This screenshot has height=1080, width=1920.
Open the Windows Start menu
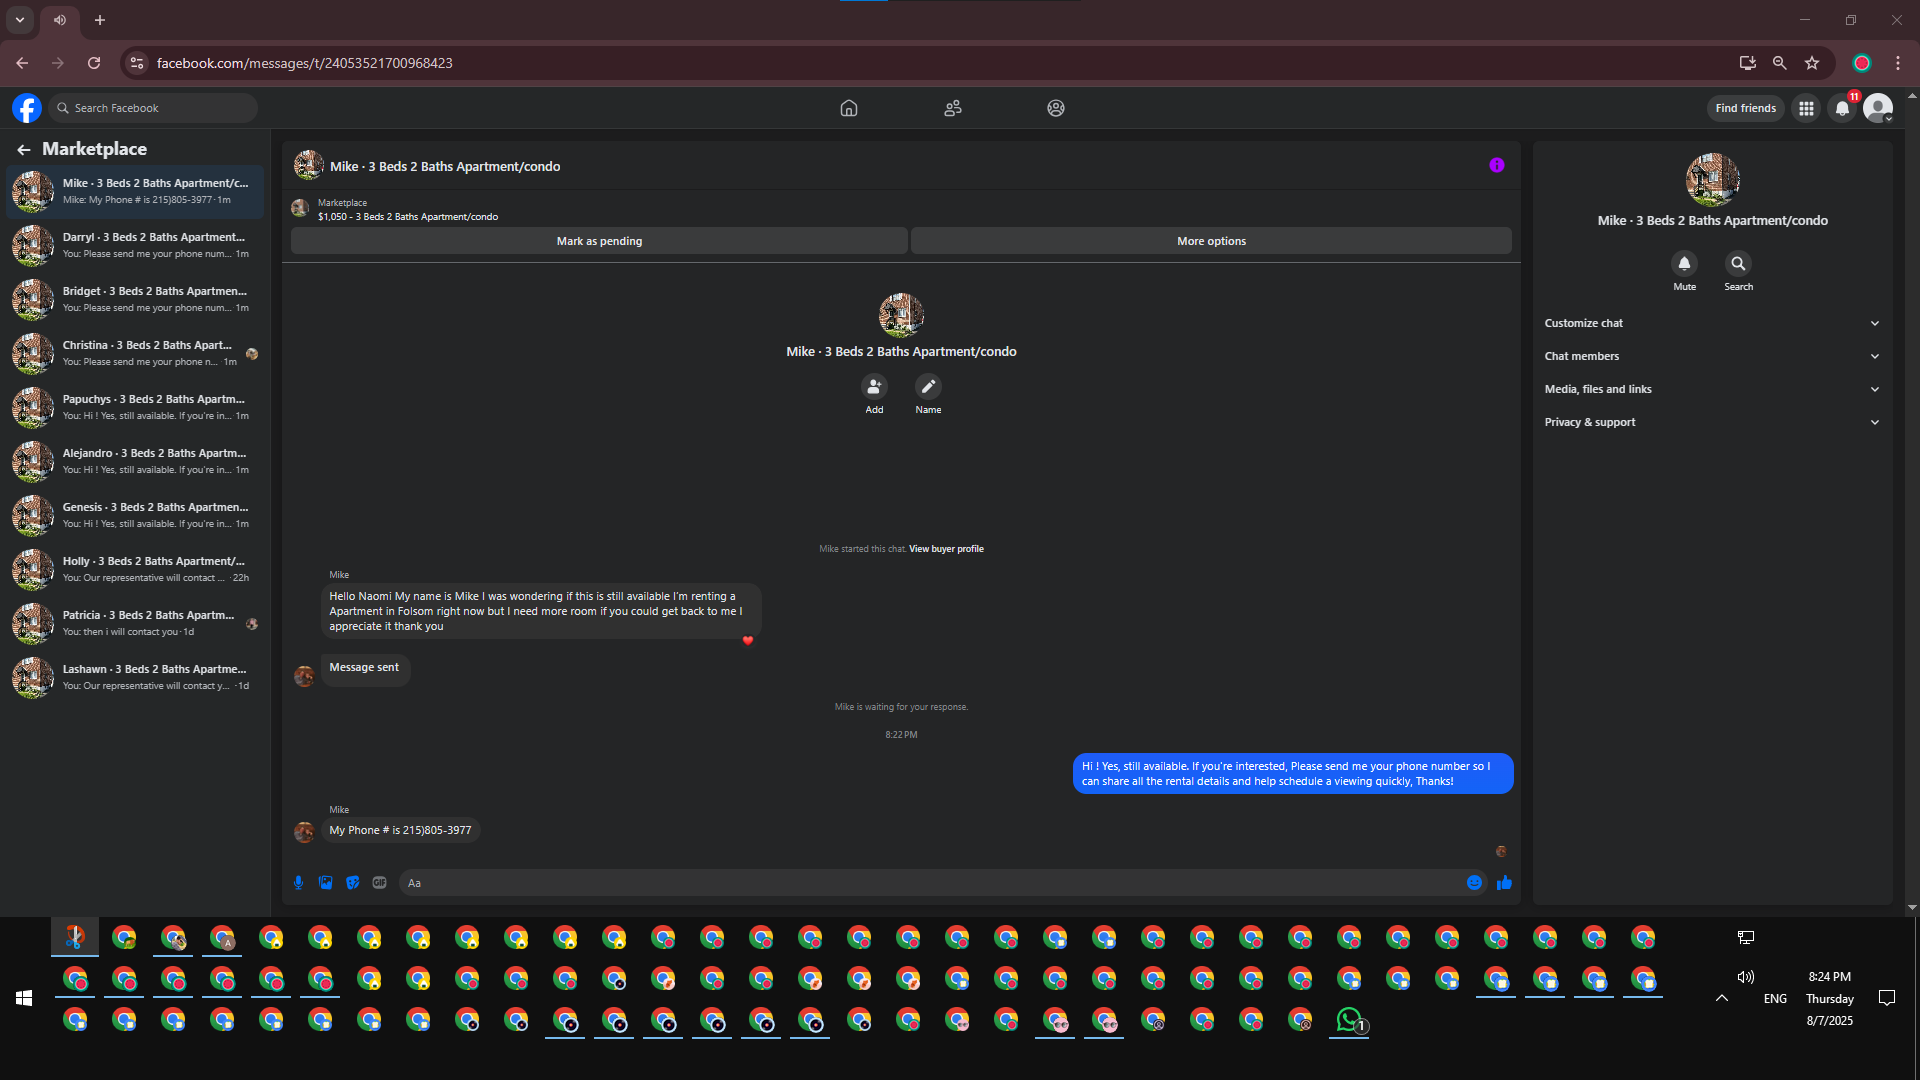24,998
